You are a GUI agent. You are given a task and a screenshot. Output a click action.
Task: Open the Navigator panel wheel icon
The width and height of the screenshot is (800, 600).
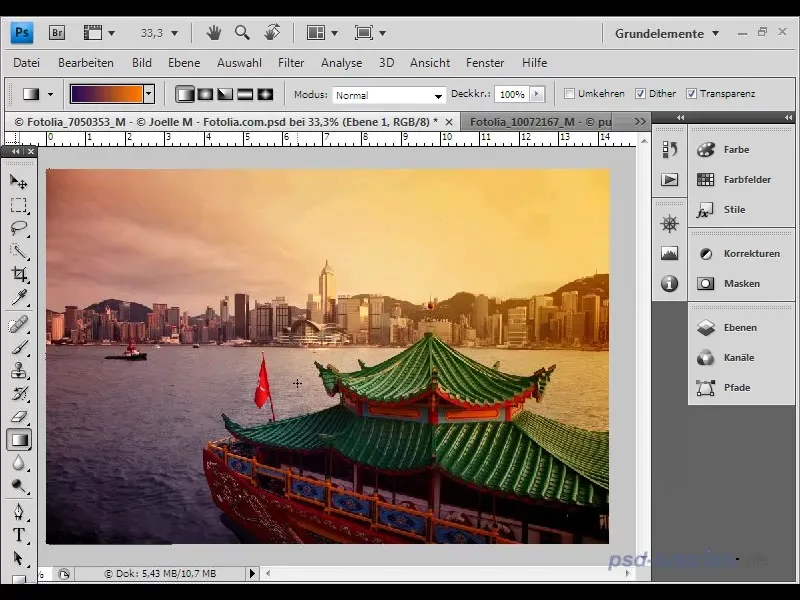pos(669,223)
